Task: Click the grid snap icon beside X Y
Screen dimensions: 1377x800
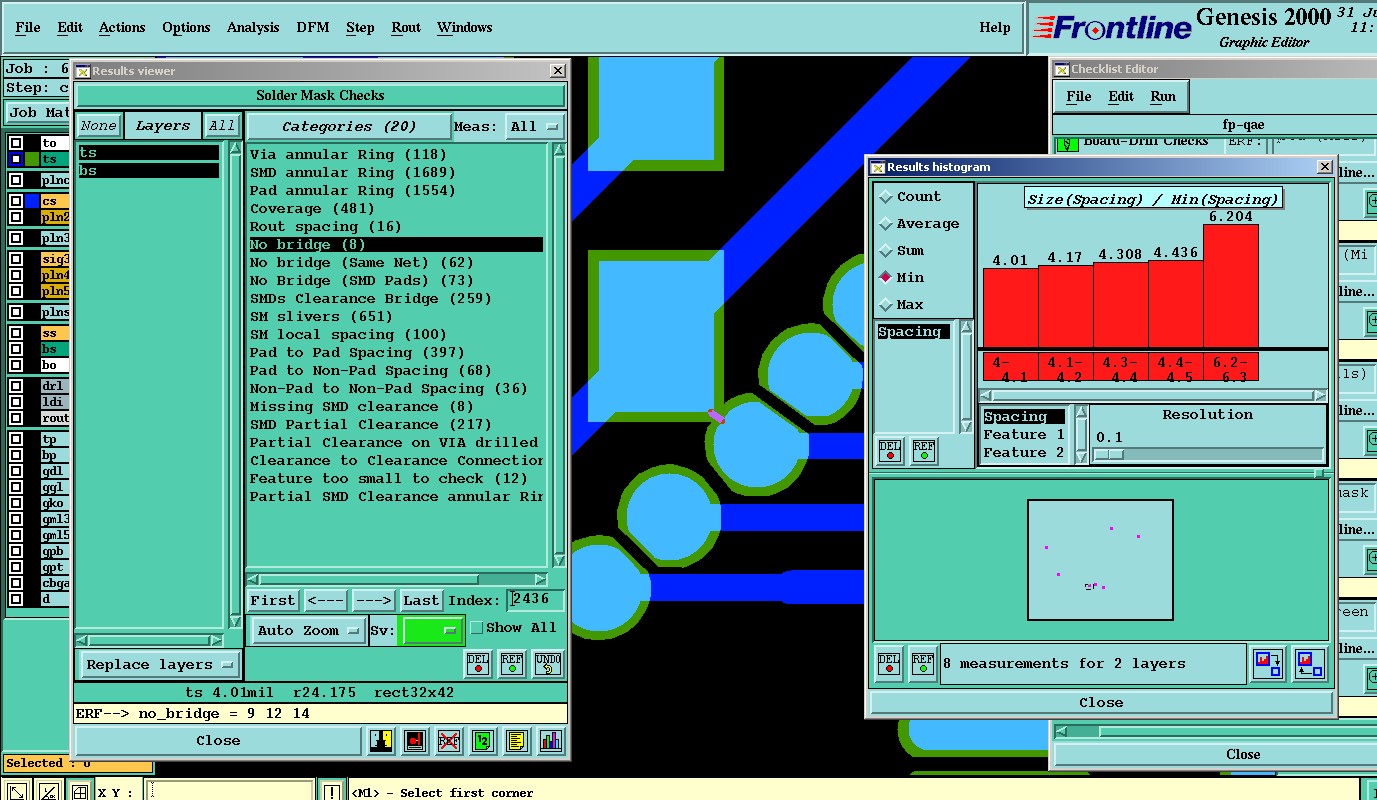Action: [x=80, y=791]
